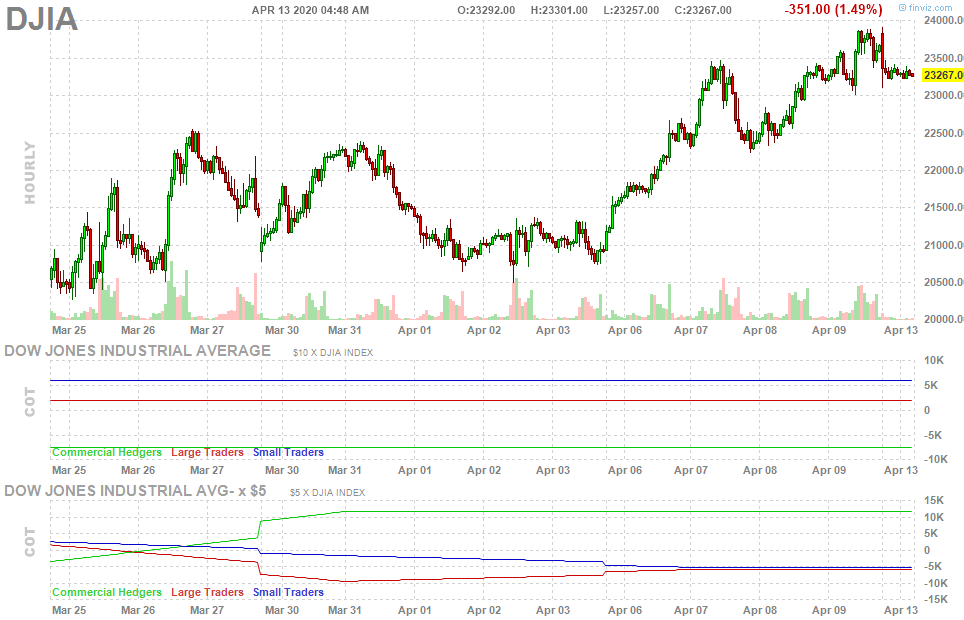The width and height of the screenshot is (964, 620).
Task: Click the 21000.00 price axis label
Action: 944,245
